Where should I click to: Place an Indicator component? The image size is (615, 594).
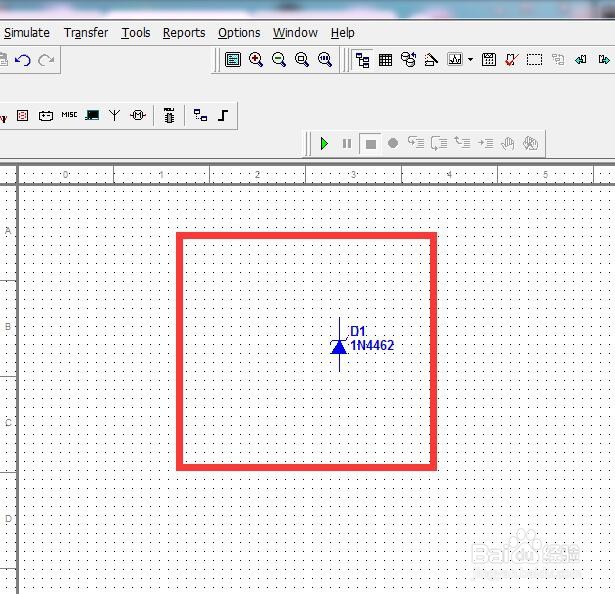pyautogui.click(x=23, y=115)
